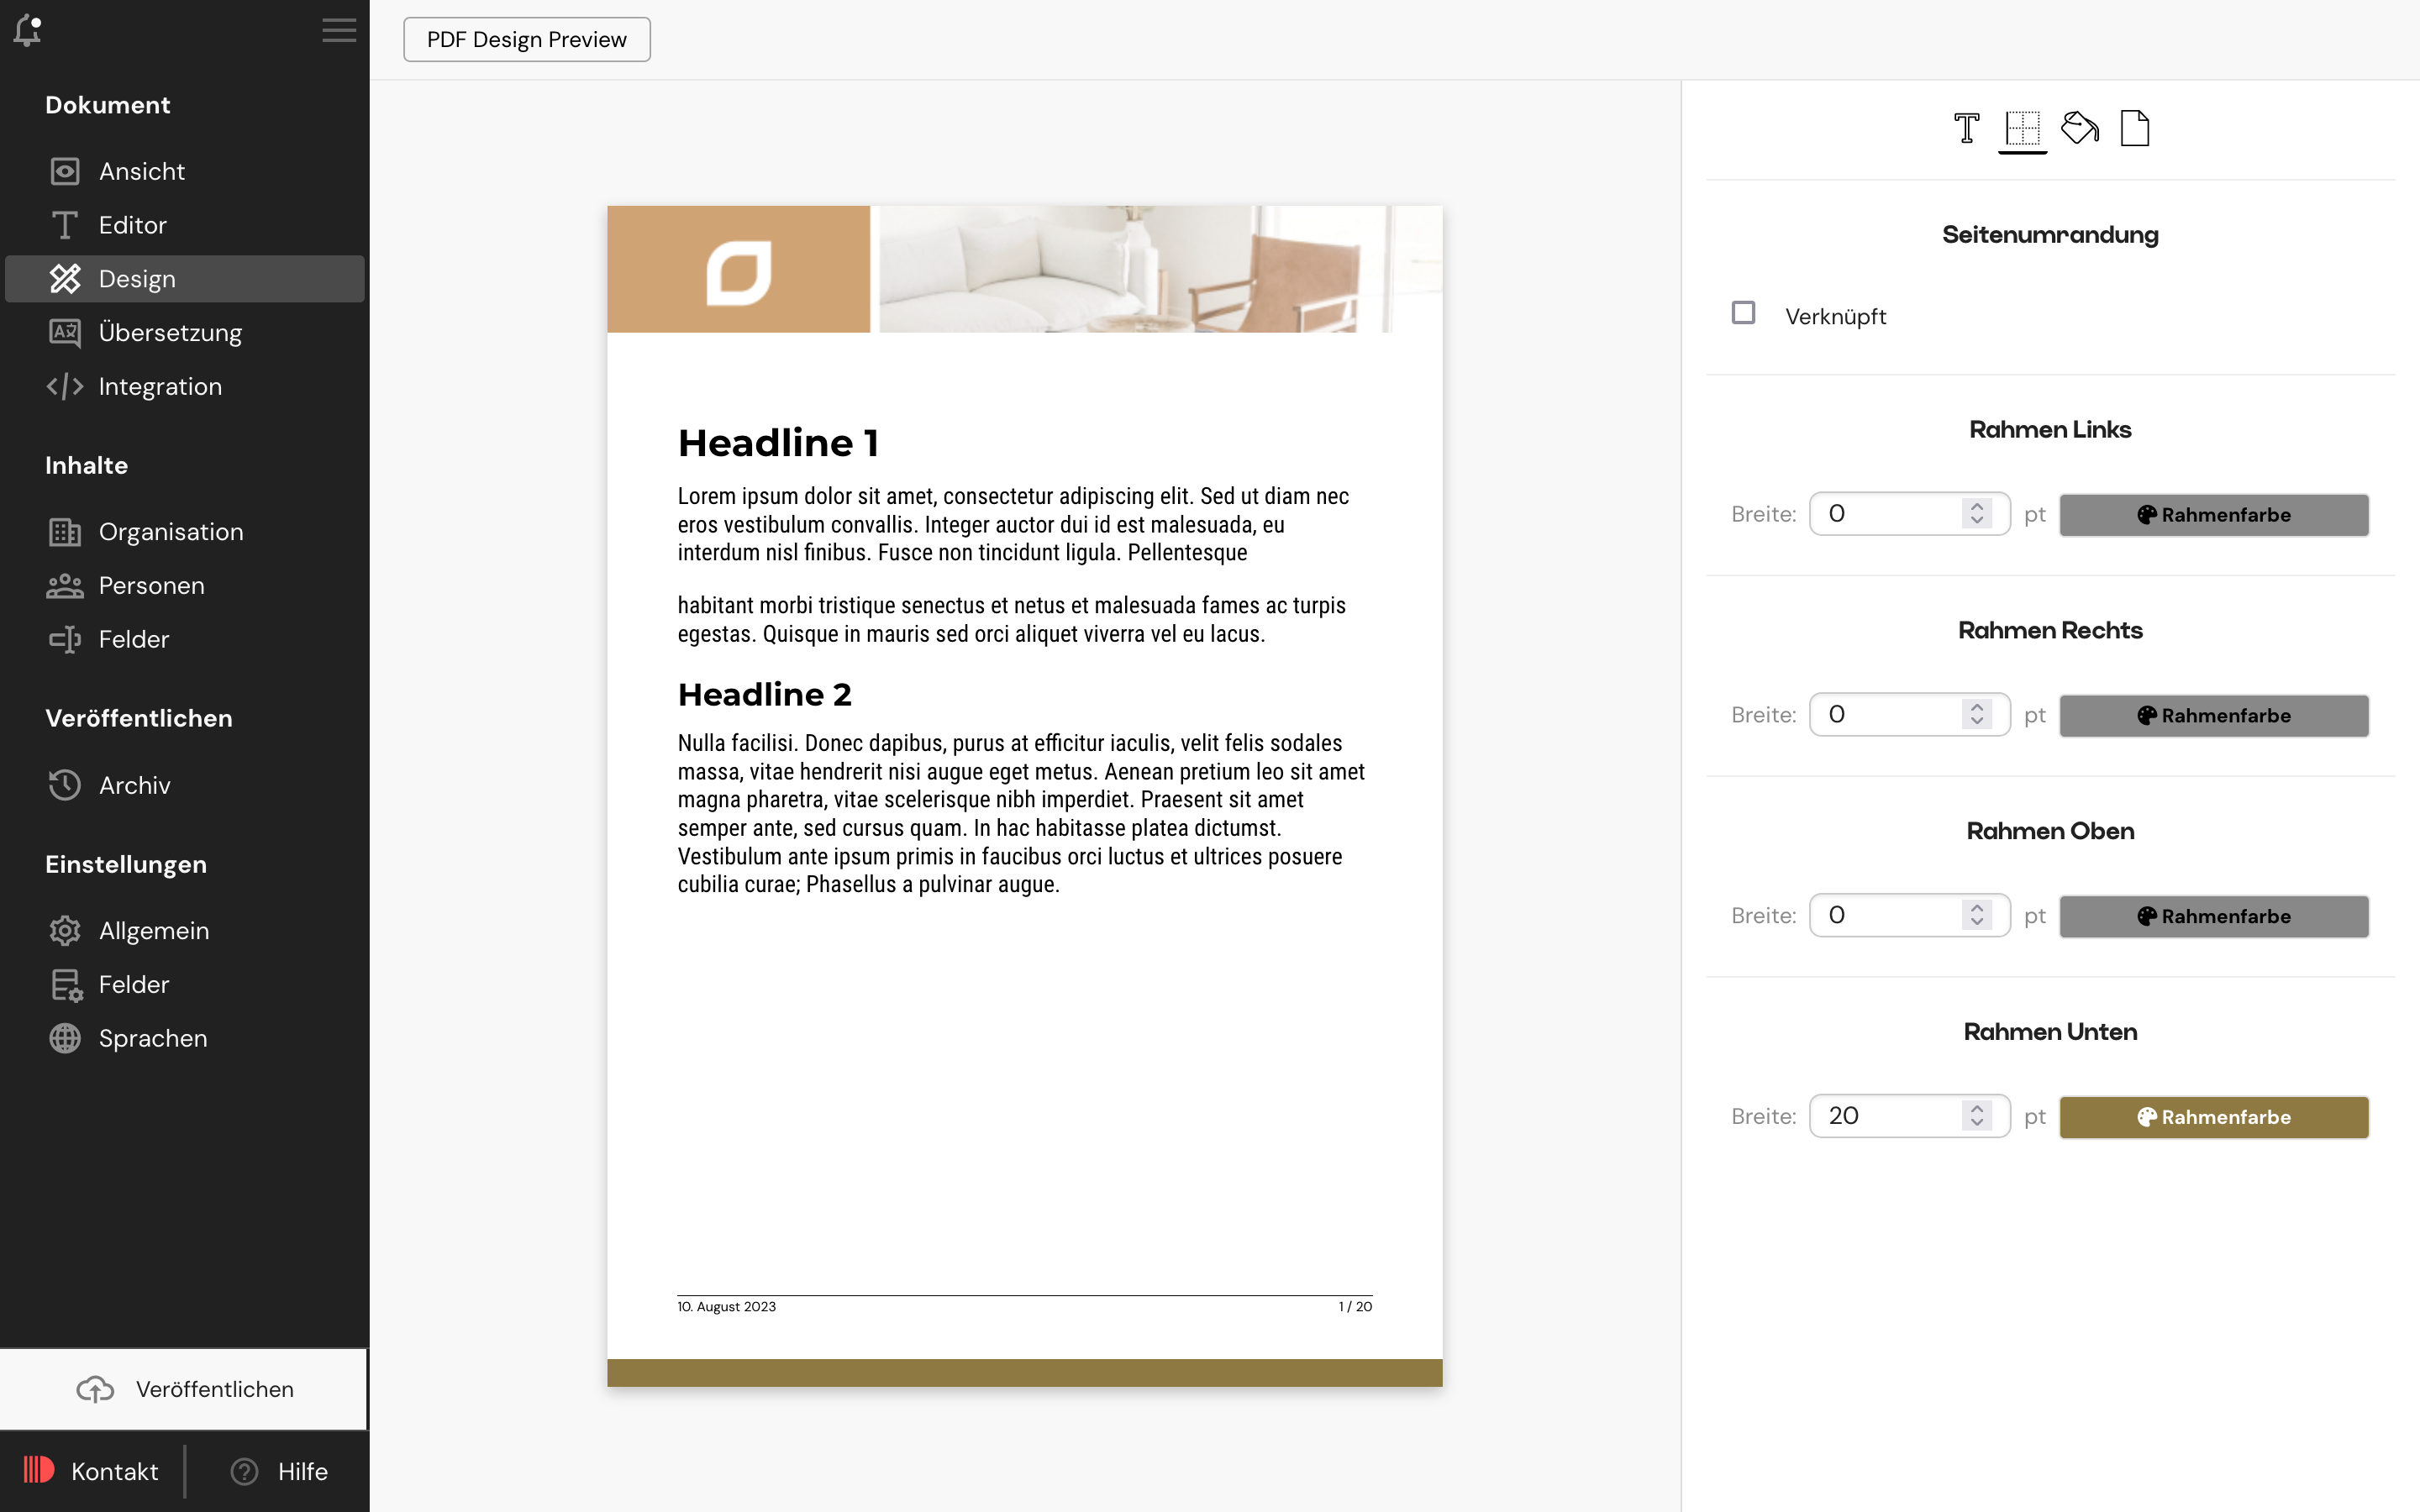Select the typography settings icon (T)

1966,128
